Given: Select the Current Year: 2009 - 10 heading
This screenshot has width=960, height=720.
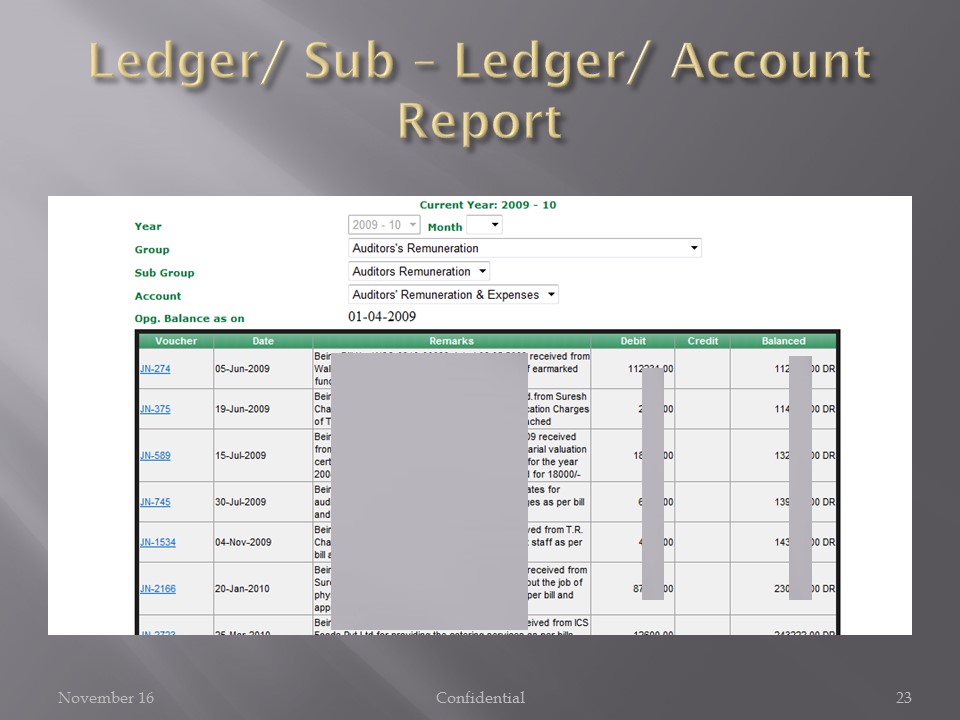Looking at the screenshot, I should click(x=487, y=204).
